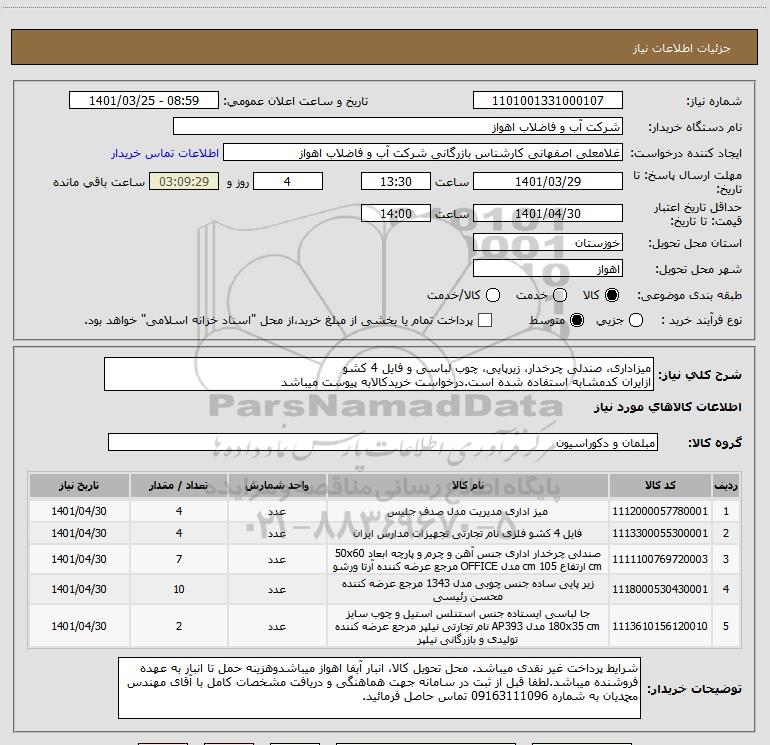Click the تعداد / مقدار column header
This screenshot has height=745, width=770.
(179, 485)
